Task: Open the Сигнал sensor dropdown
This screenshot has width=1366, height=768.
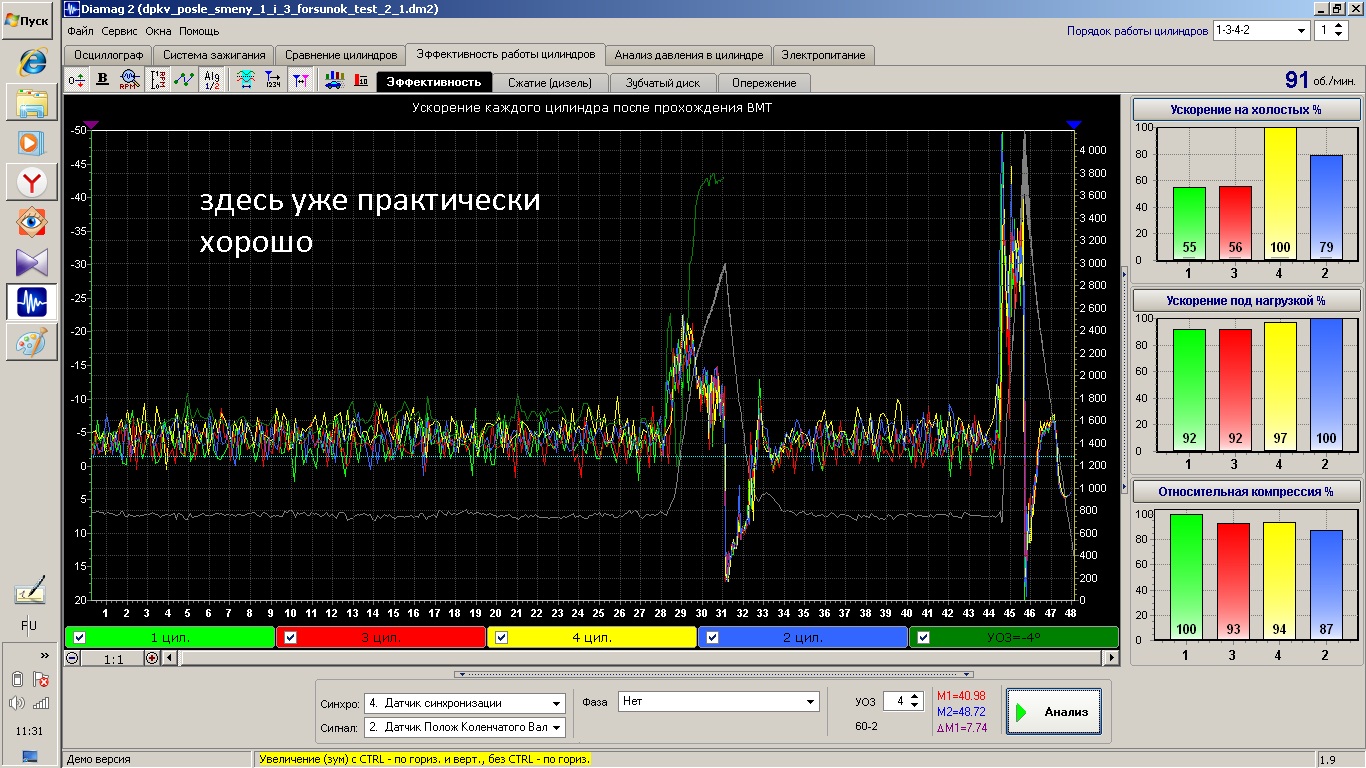Action: coord(464,728)
